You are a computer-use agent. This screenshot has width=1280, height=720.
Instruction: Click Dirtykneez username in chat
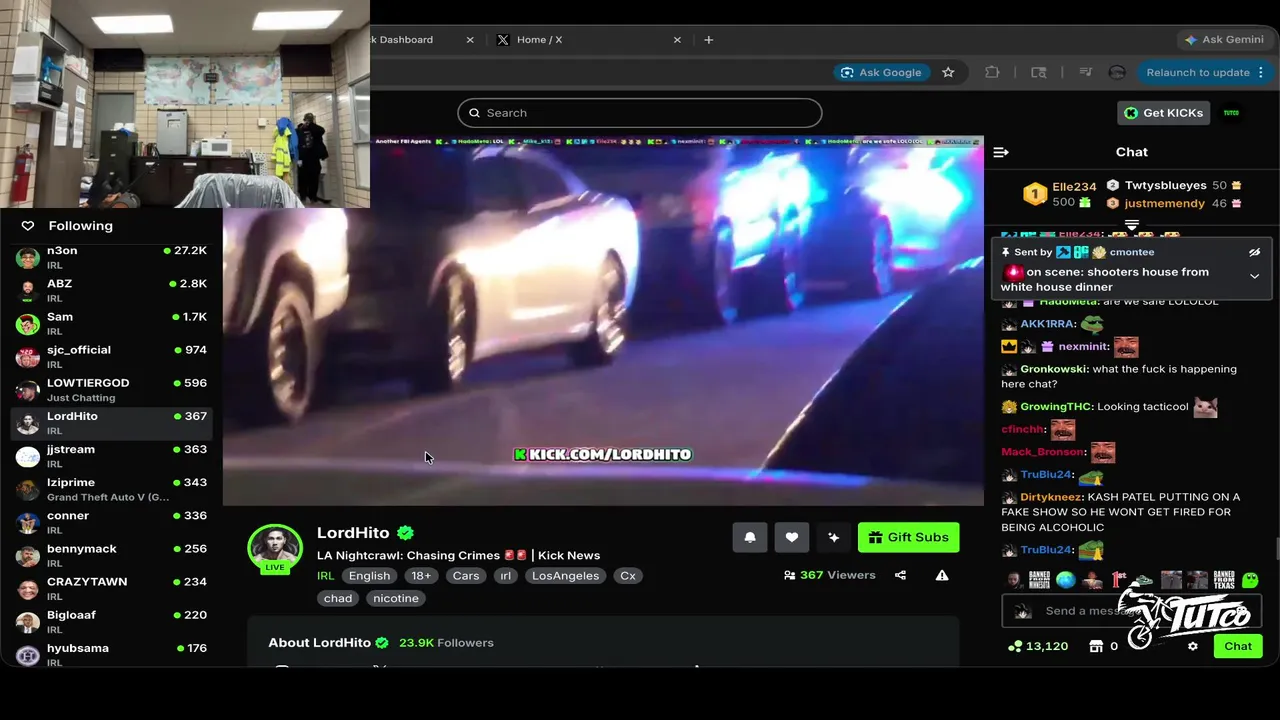click(x=1051, y=497)
